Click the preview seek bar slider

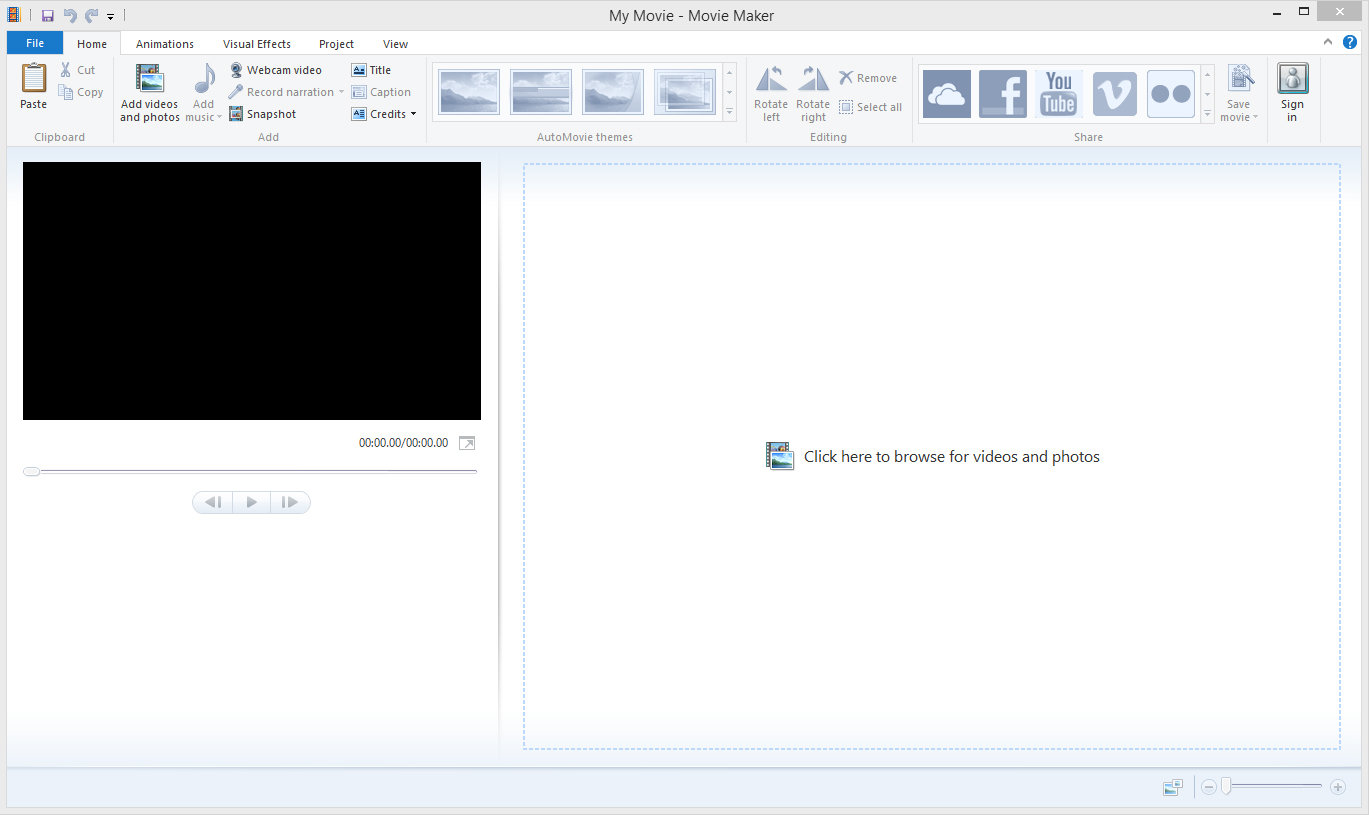(32, 471)
